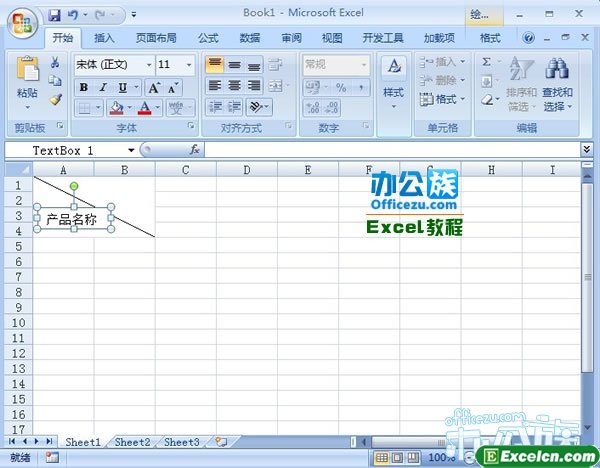Increase indent in alignment group
The image size is (600, 468).
(x=234, y=108)
